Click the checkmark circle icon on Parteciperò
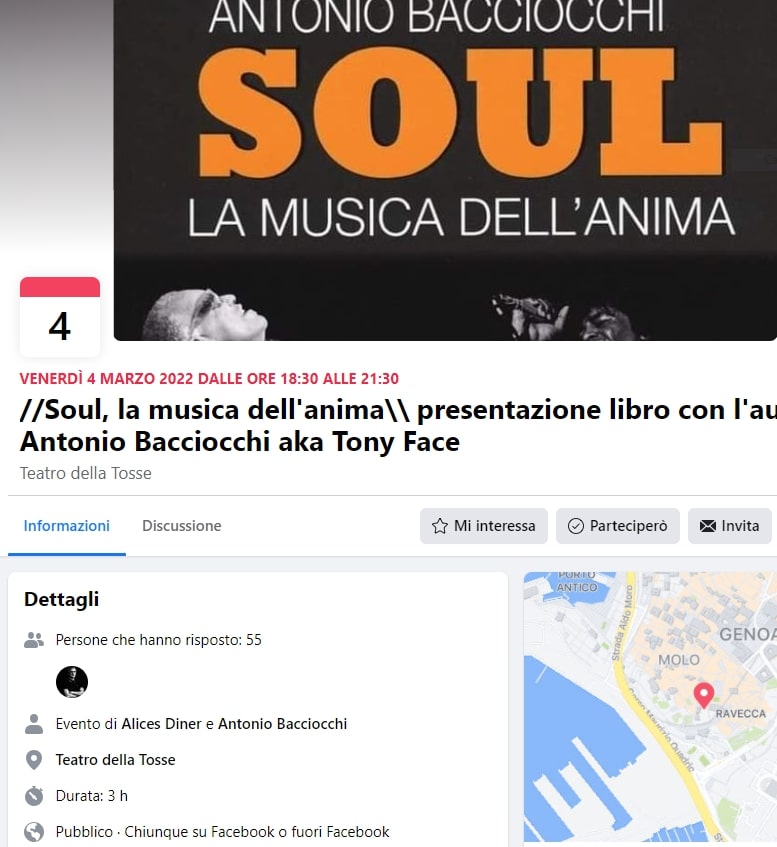 coord(576,526)
